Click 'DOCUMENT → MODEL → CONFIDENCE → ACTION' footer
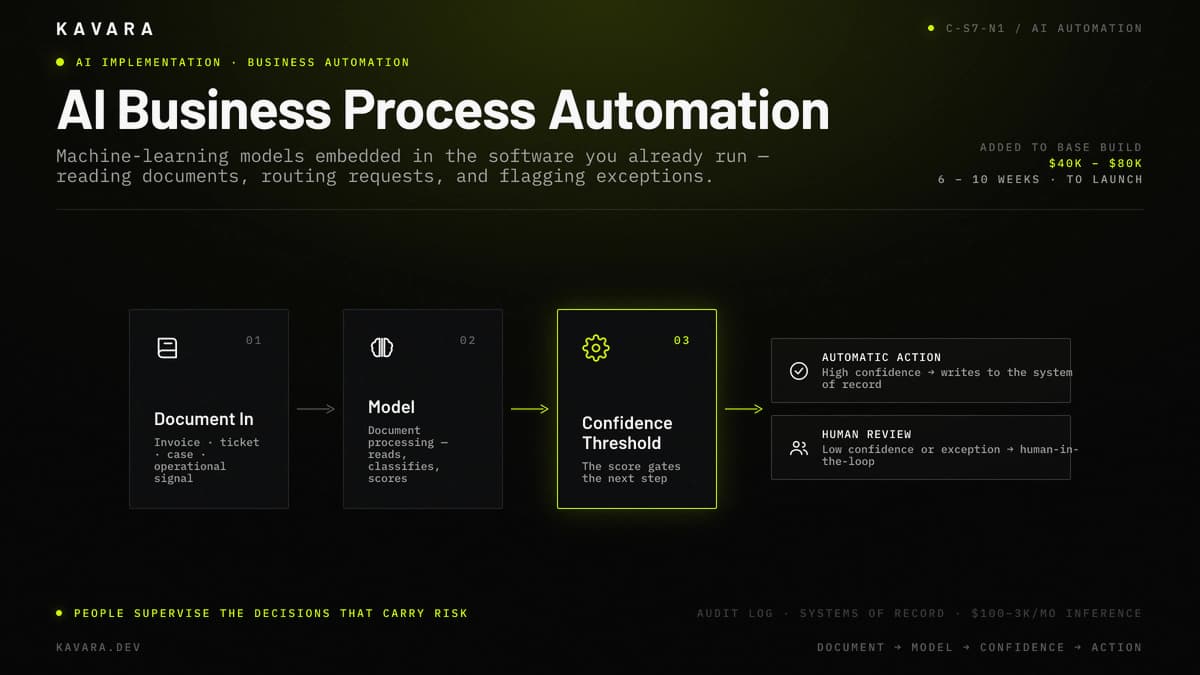The height and width of the screenshot is (675, 1200). click(979, 647)
